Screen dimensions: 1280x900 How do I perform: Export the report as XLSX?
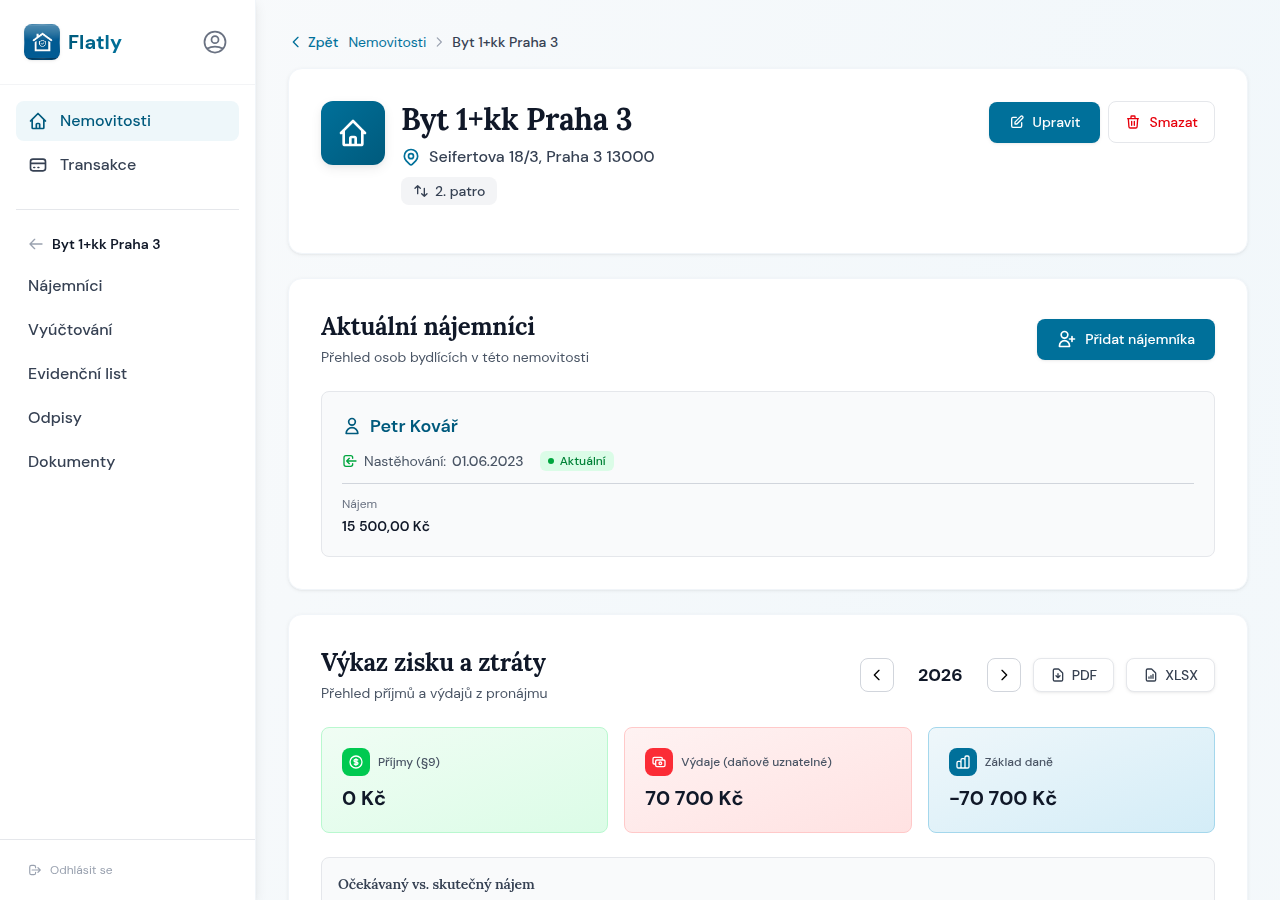tap(1170, 675)
